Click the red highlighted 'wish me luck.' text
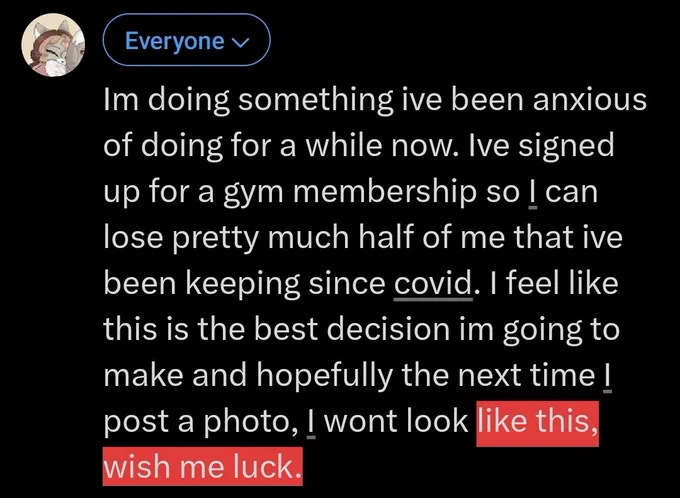The height and width of the screenshot is (498, 680). tap(203, 466)
